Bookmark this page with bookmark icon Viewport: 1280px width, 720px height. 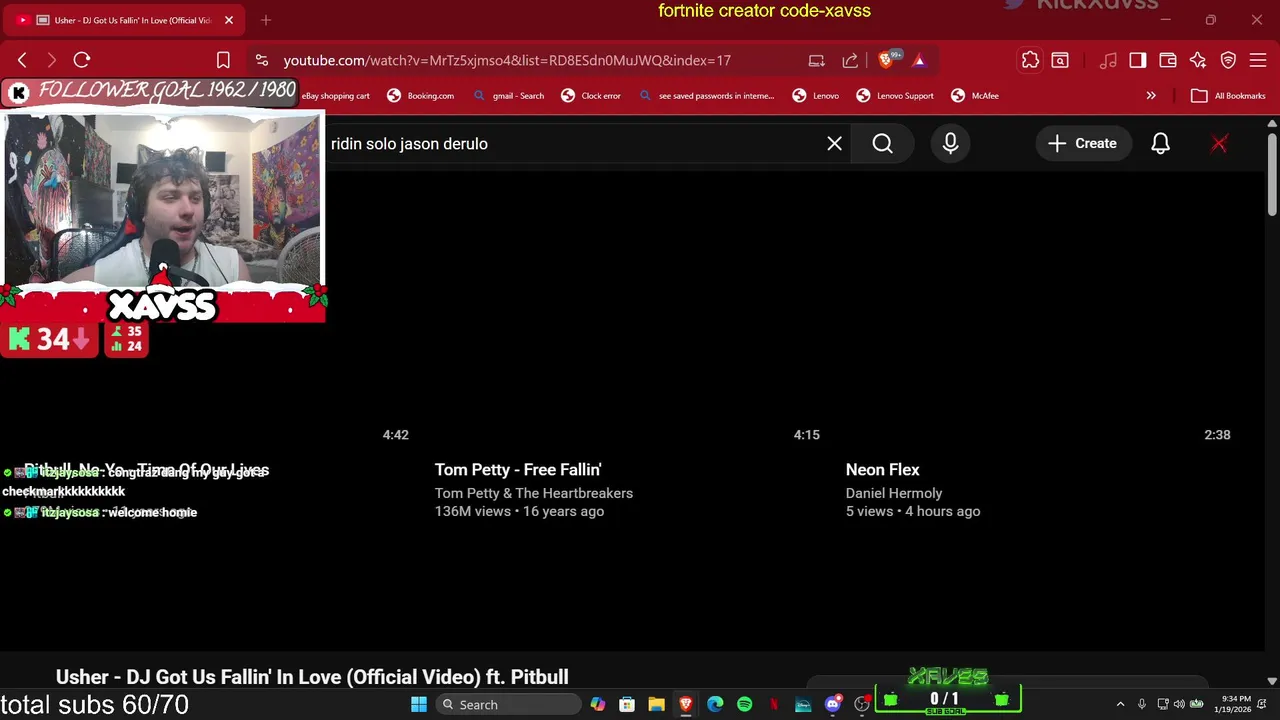[223, 60]
